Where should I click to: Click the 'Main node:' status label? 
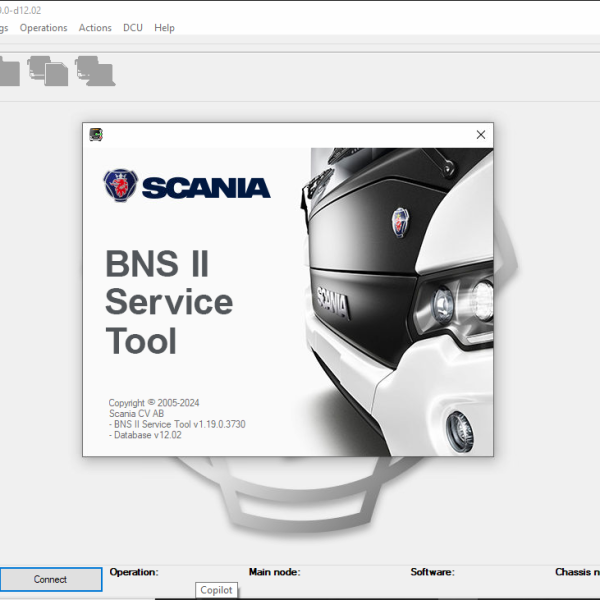click(275, 572)
